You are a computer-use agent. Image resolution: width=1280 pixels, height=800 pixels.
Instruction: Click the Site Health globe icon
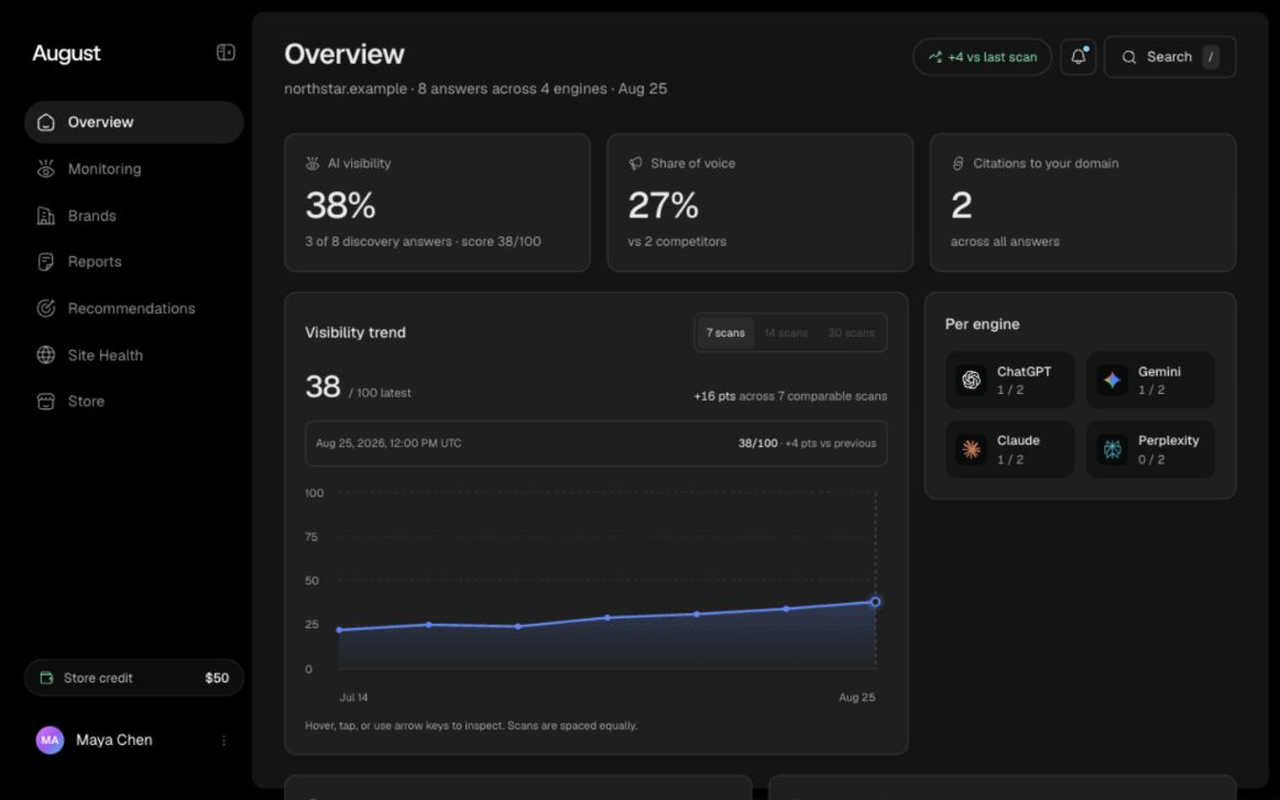[x=45, y=355]
